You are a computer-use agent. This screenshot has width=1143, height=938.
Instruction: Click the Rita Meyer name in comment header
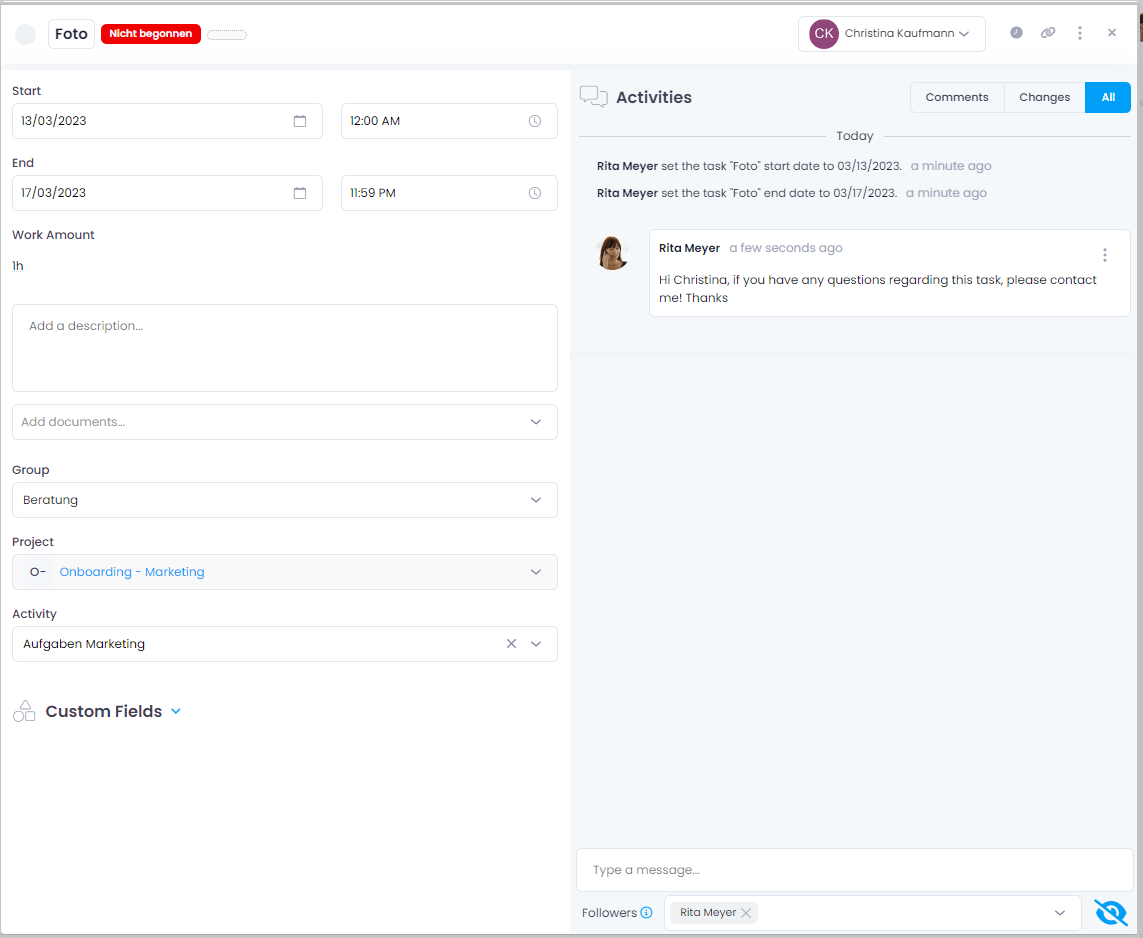pos(690,249)
